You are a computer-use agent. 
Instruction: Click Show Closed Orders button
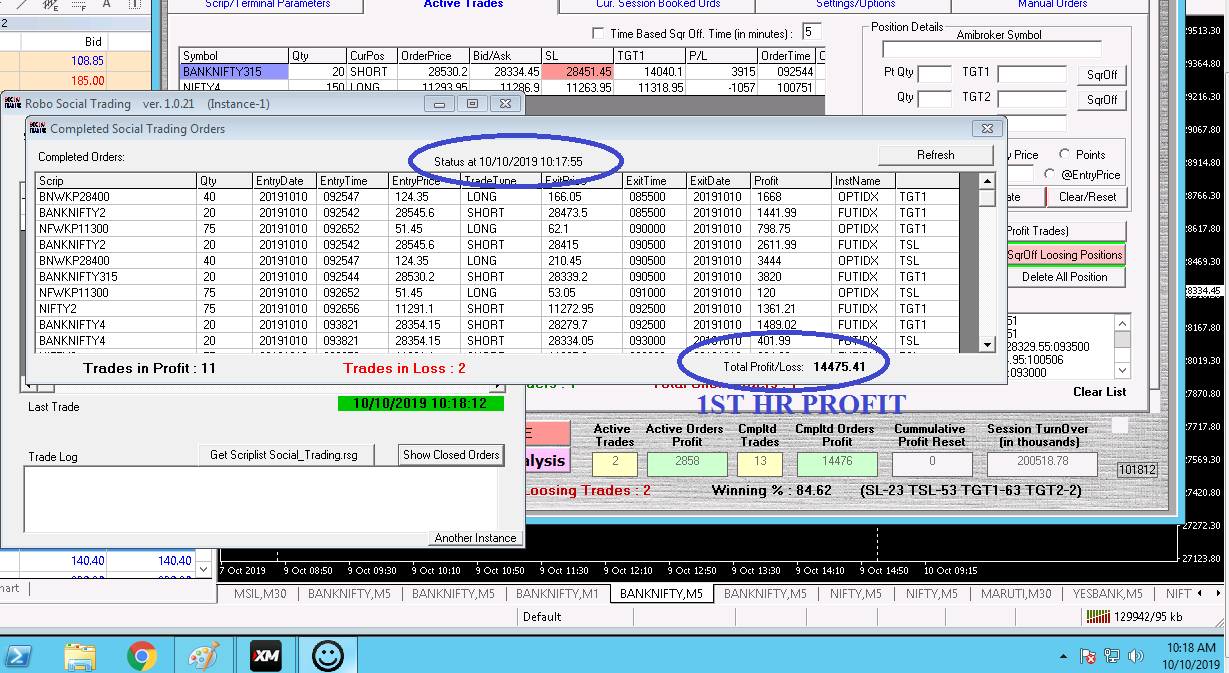(451, 455)
